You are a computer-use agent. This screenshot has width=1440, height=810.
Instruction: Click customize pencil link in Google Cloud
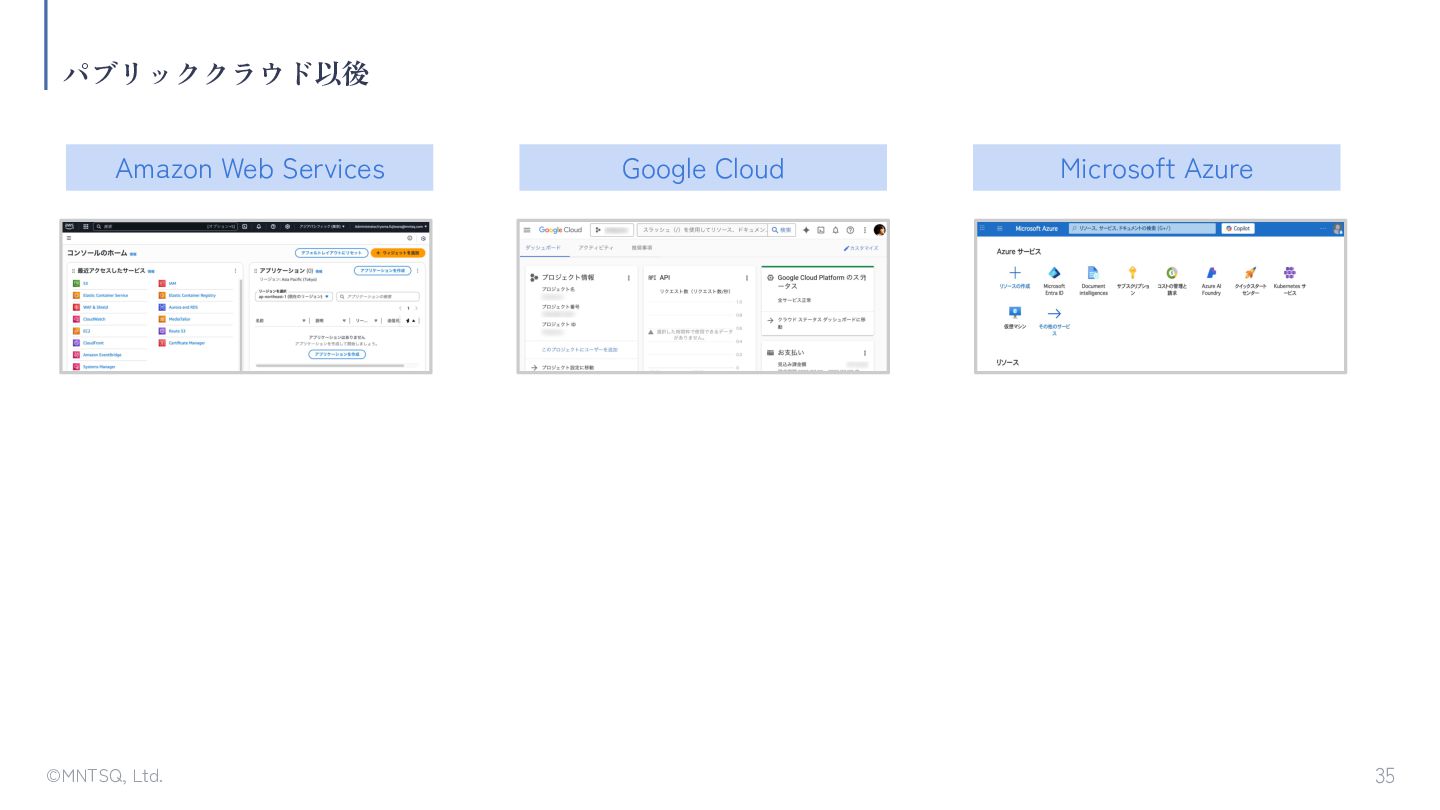coord(861,248)
